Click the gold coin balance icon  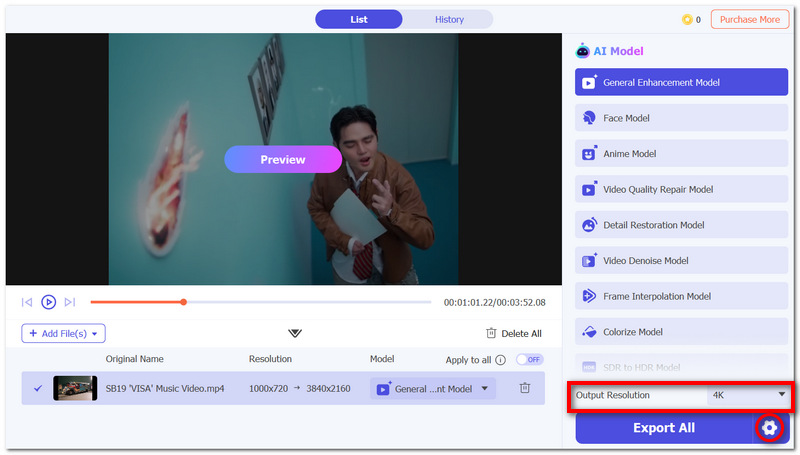pos(687,19)
